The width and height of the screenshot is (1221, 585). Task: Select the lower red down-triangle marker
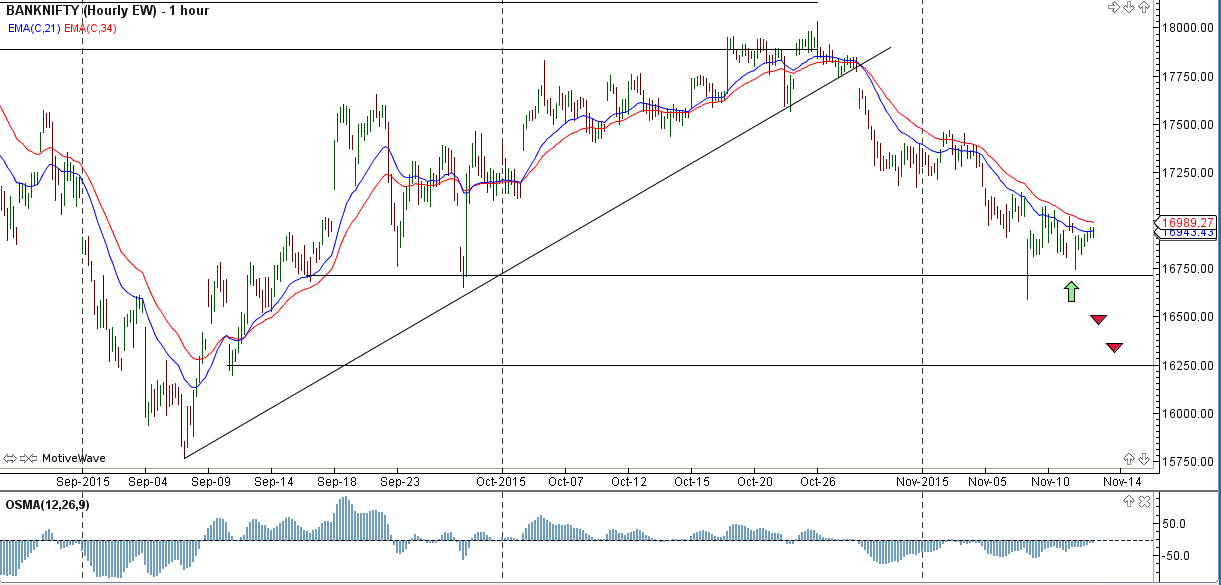pyautogui.click(x=1115, y=348)
